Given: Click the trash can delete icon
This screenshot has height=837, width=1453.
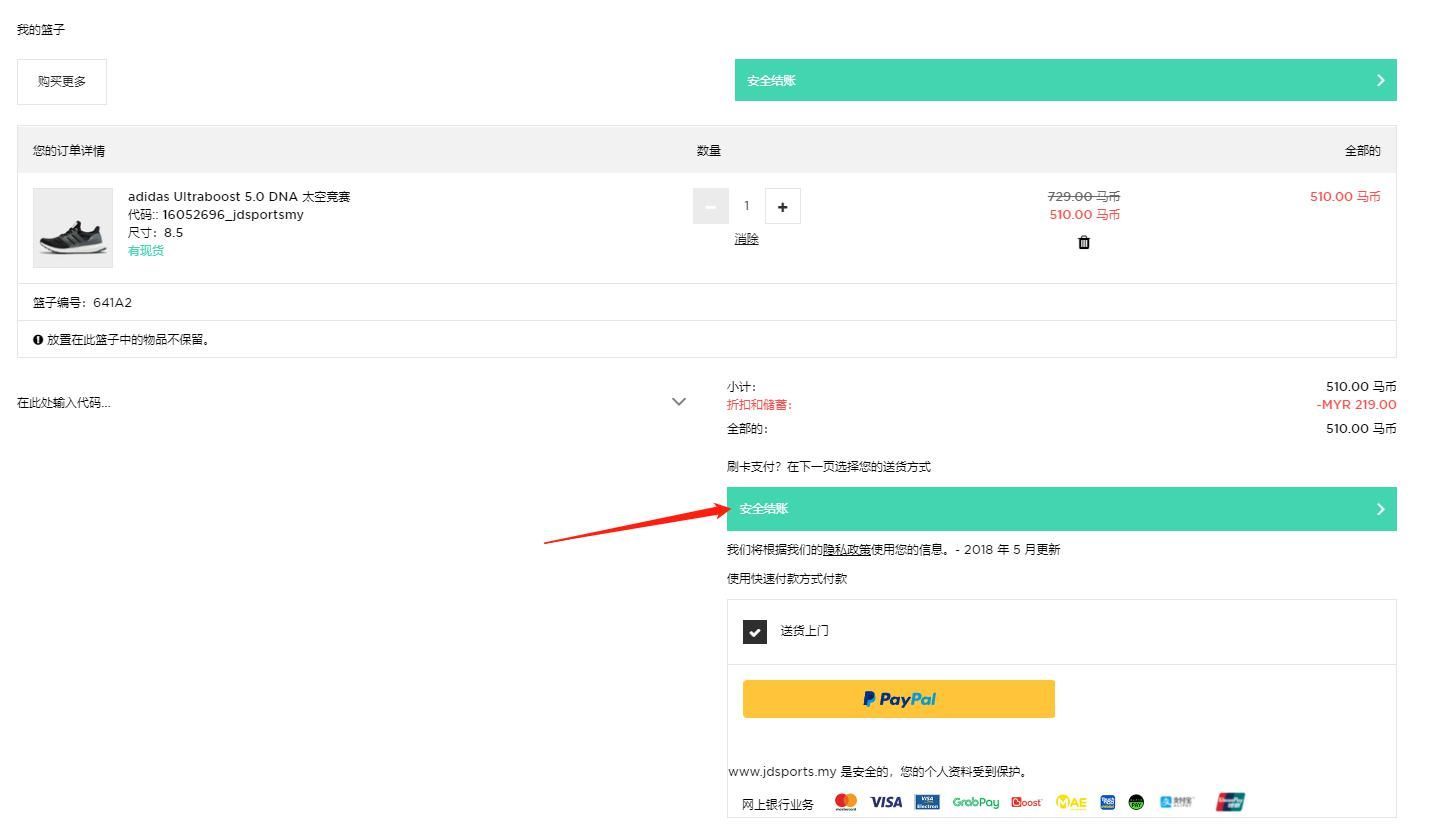Looking at the screenshot, I should click(x=1084, y=242).
